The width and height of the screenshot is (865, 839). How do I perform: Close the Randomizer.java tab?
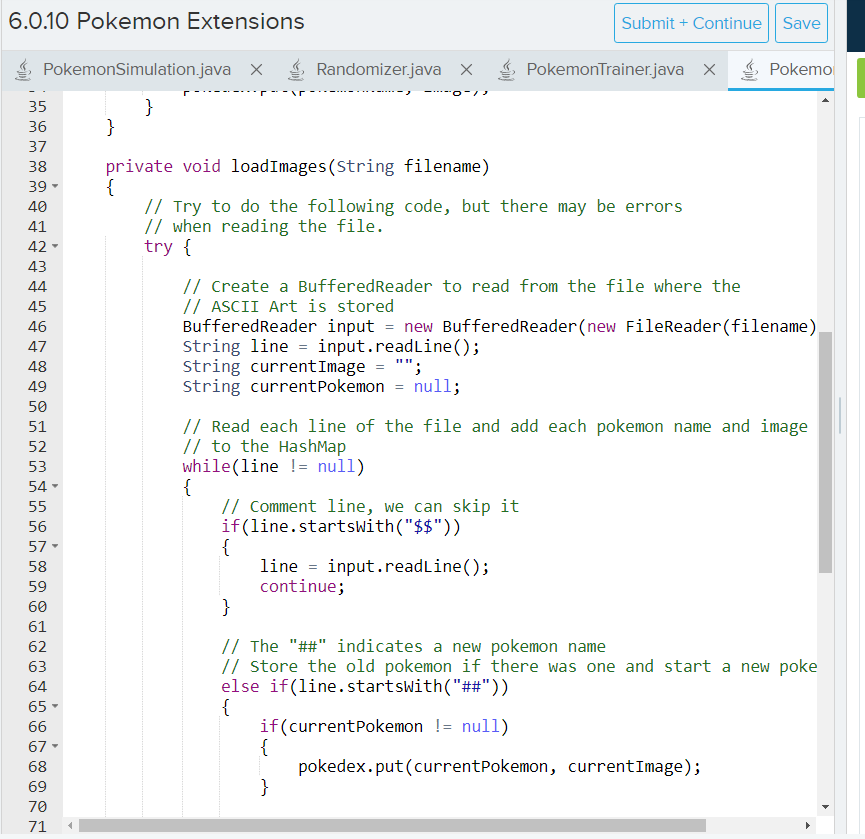click(467, 70)
